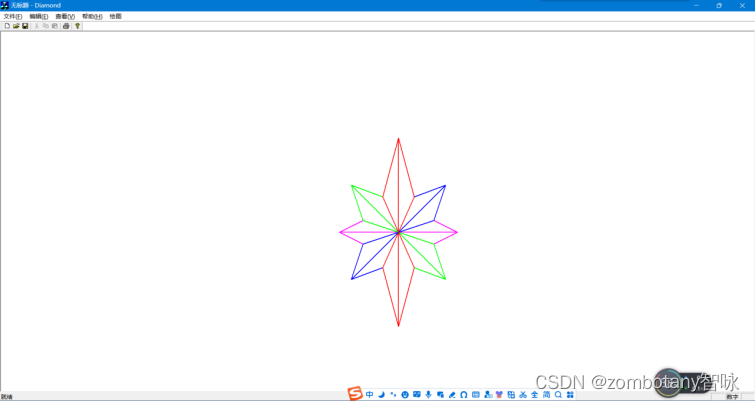755x402 pixels.
Task: Click the Sogou soft keyboard icon
Action: pos(476,395)
